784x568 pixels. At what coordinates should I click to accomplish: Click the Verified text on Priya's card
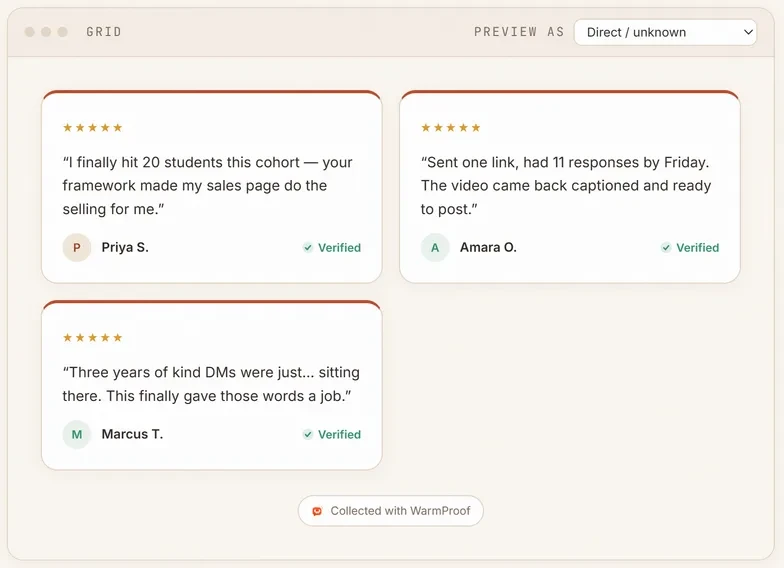340,248
